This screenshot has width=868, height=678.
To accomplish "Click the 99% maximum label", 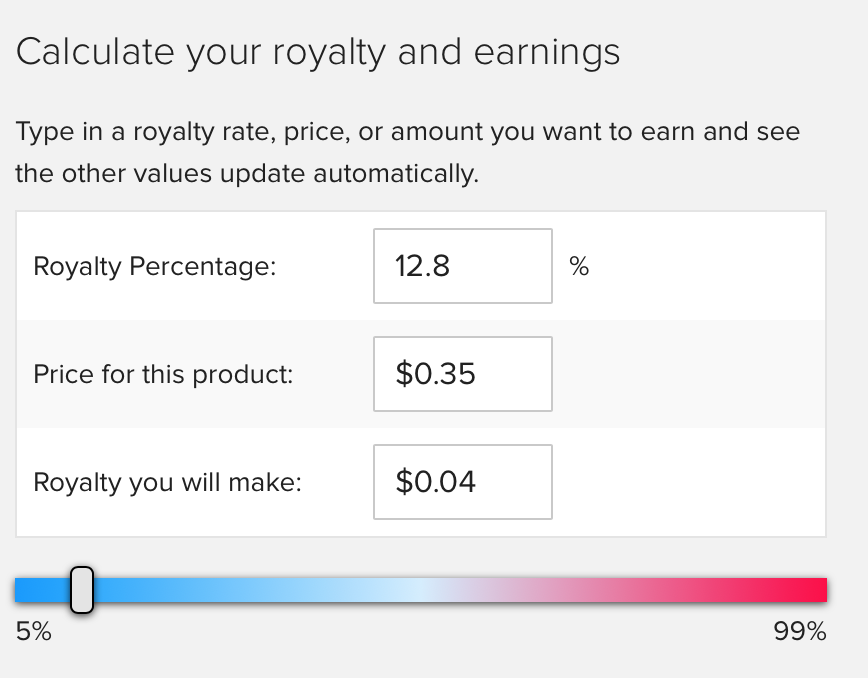I will click(800, 632).
